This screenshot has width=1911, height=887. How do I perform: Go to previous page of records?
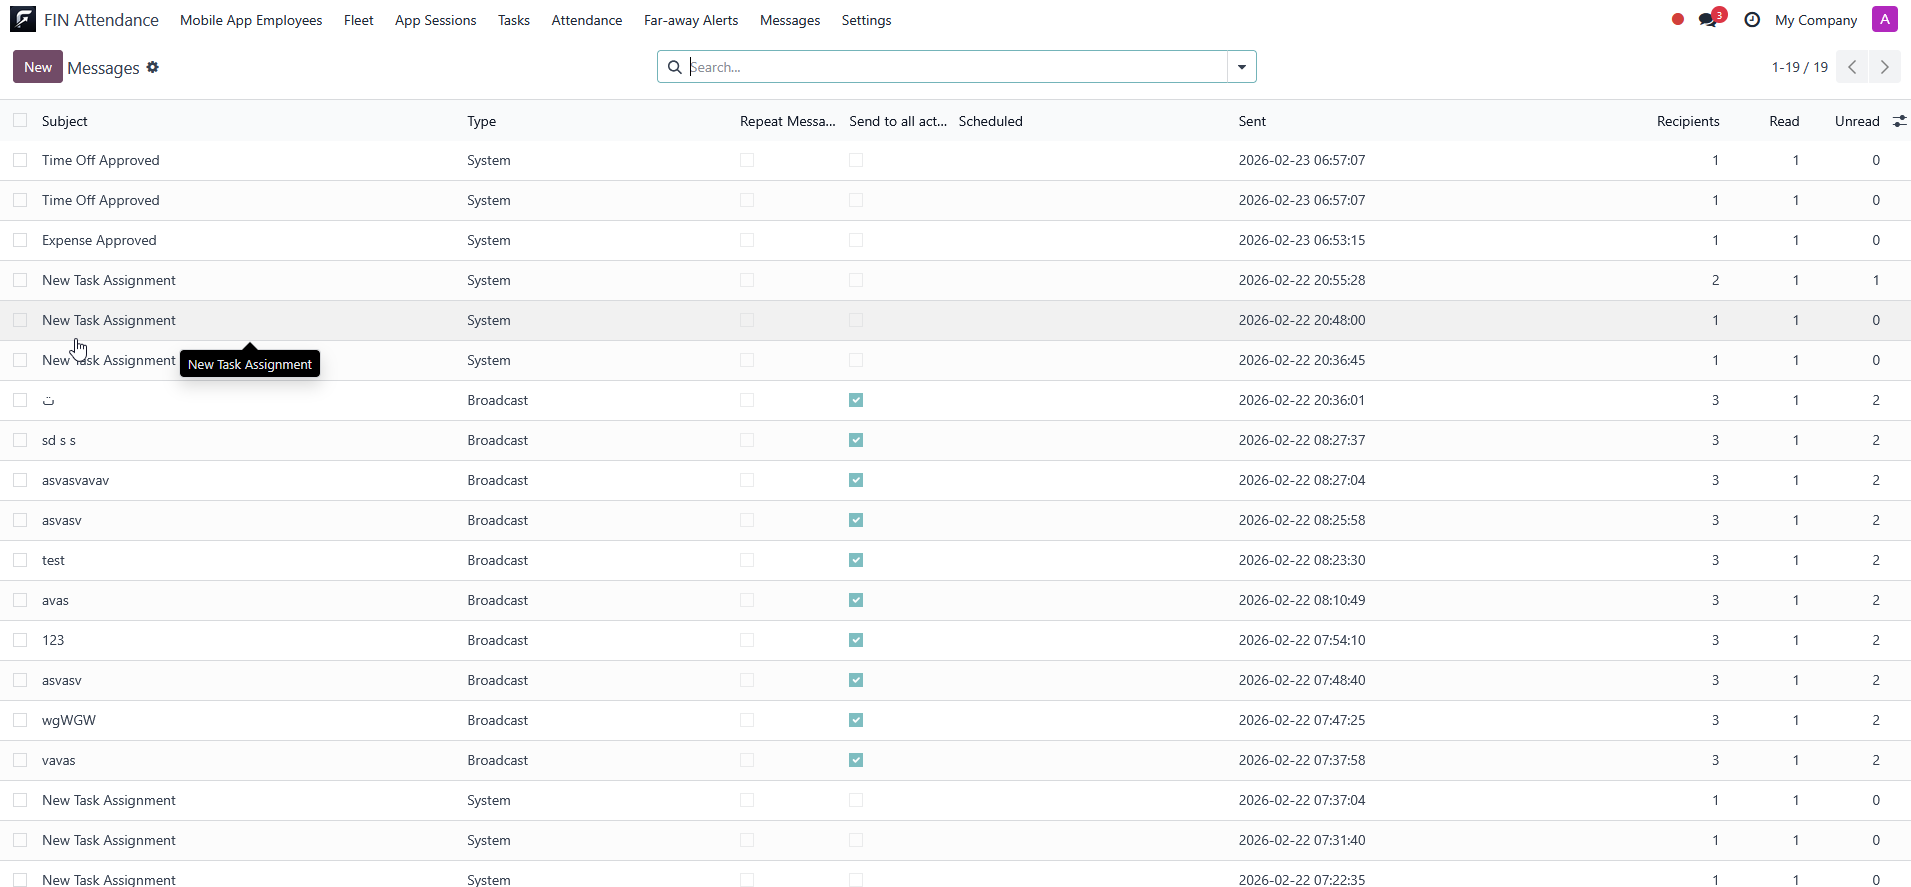click(x=1852, y=67)
